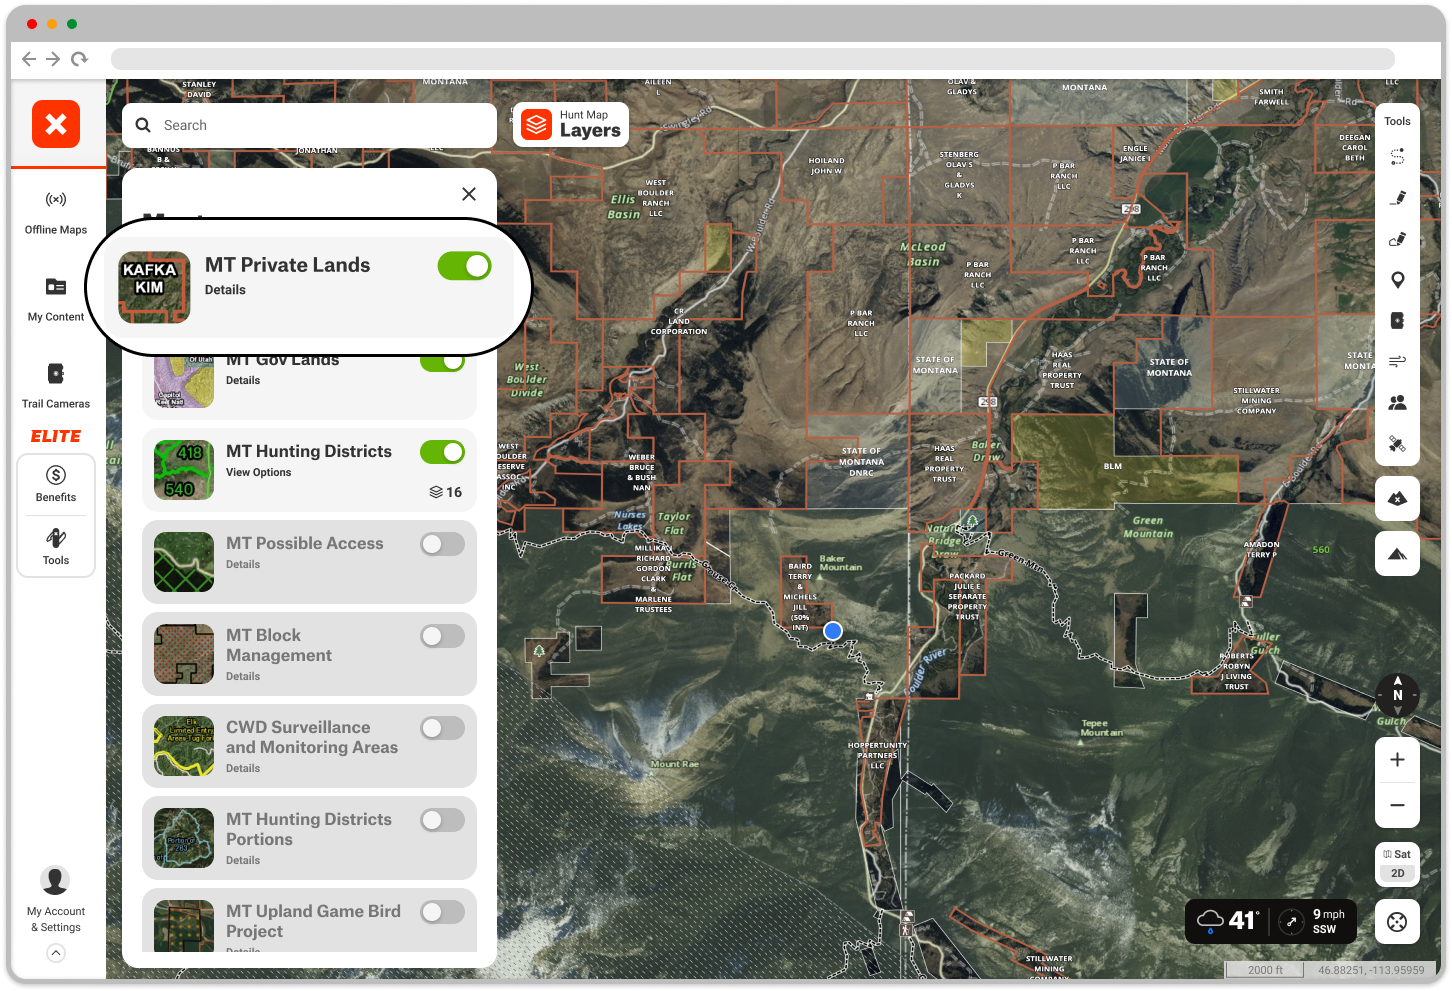The width and height of the screenshot is (1452, 991).
Task: Click the 2000 ft scale bar
Action: click(x=1266, y=970)
